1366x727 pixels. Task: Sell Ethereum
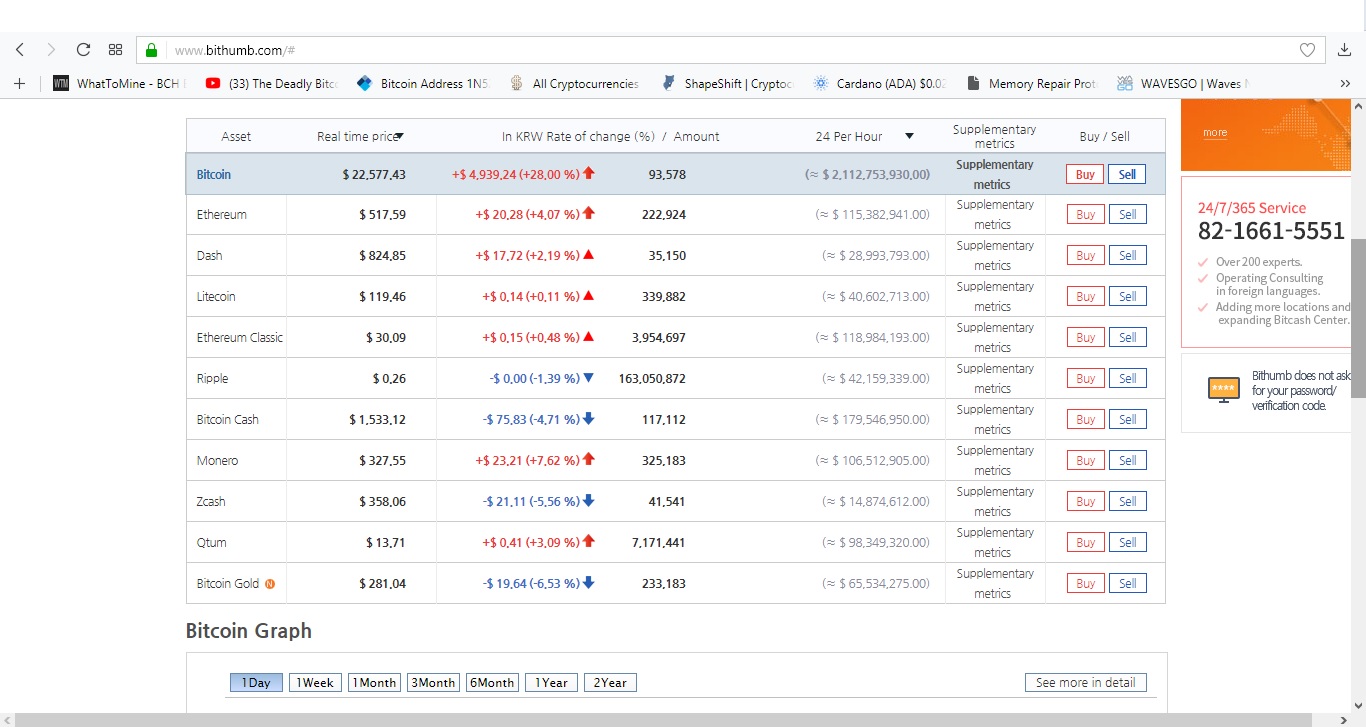click(x=1127, y=214)
